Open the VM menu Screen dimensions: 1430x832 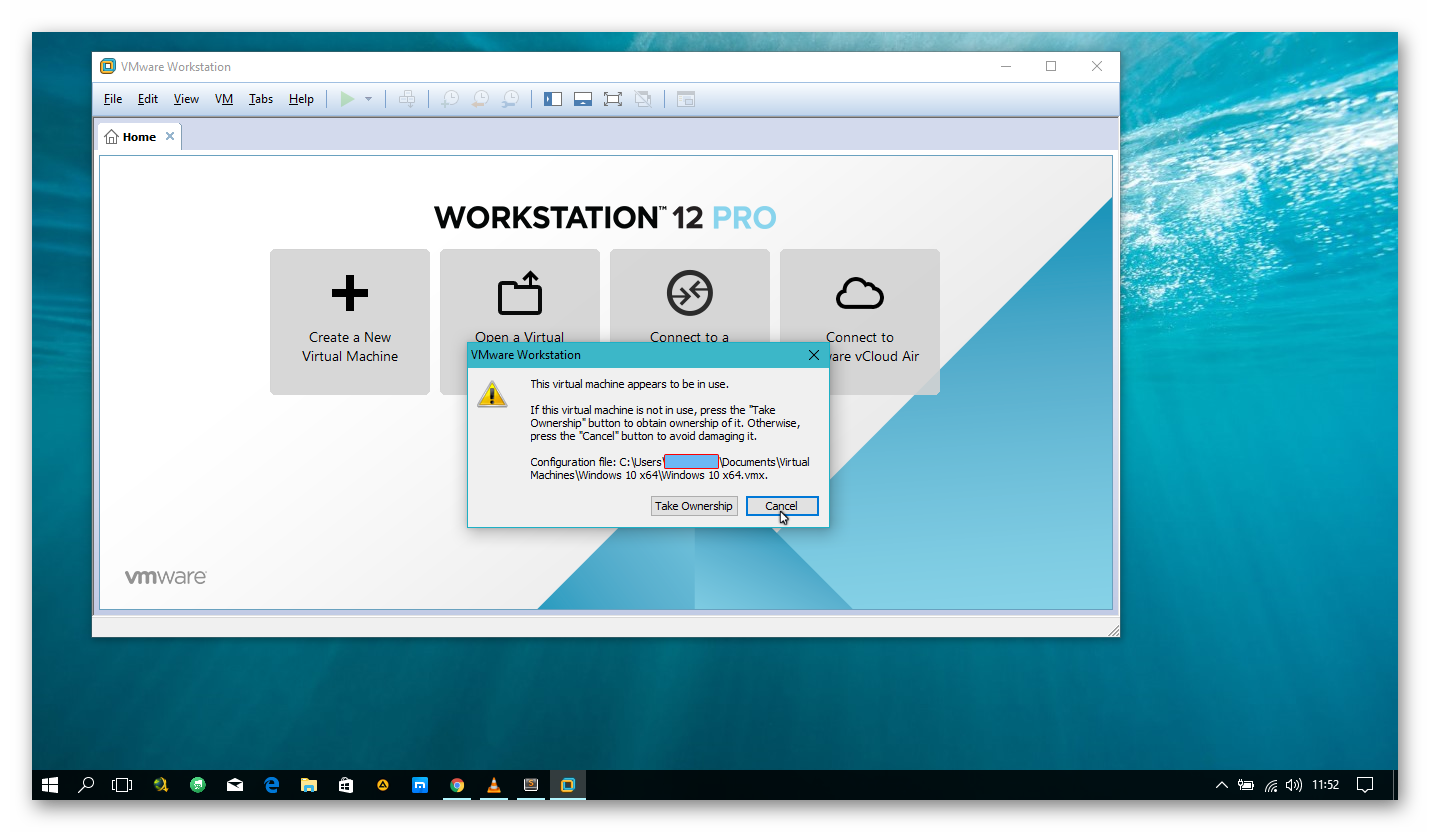click(x=224, y=99)
